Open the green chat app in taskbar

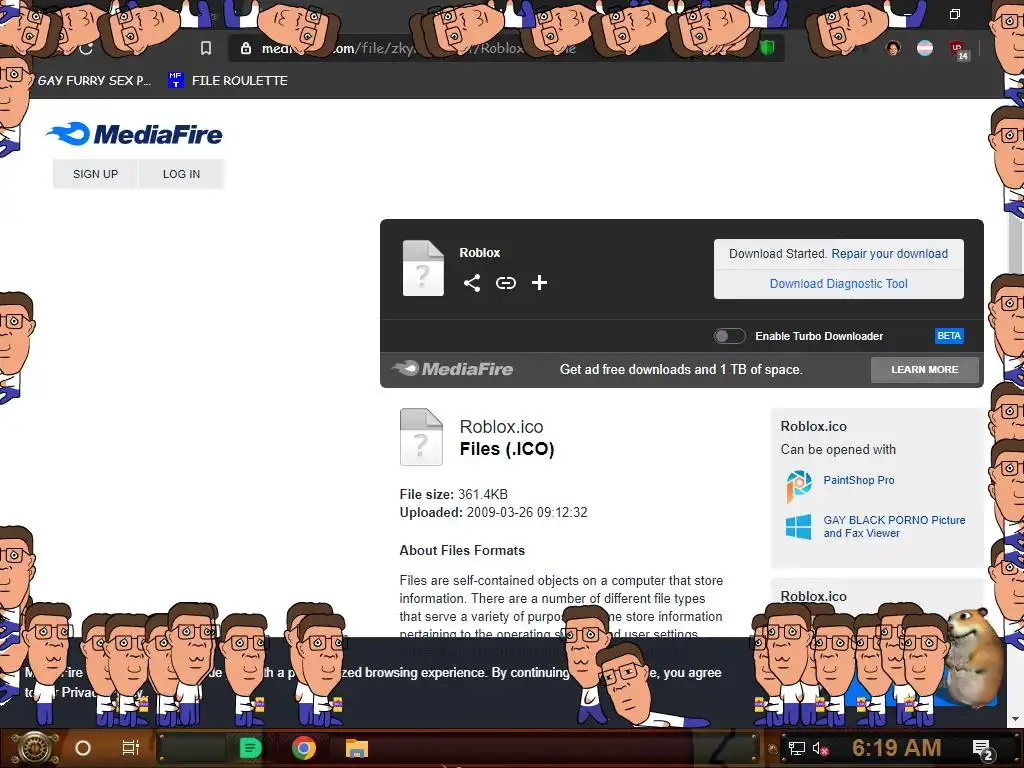(250, 748)
